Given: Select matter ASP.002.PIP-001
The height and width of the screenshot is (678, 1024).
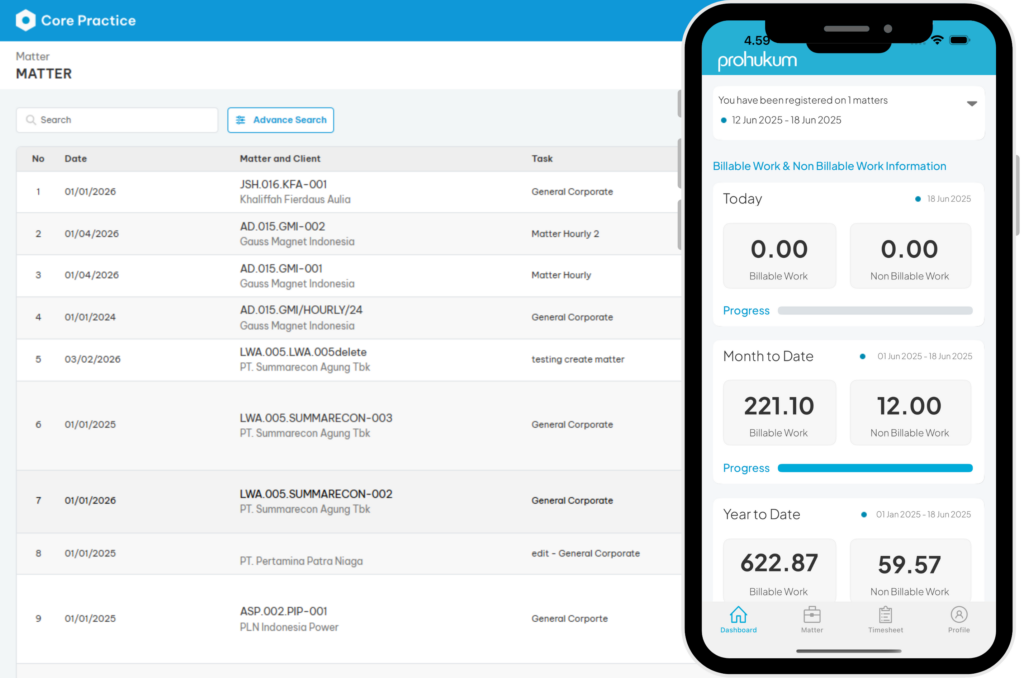Looking at the screenshot, I should 283,612.
